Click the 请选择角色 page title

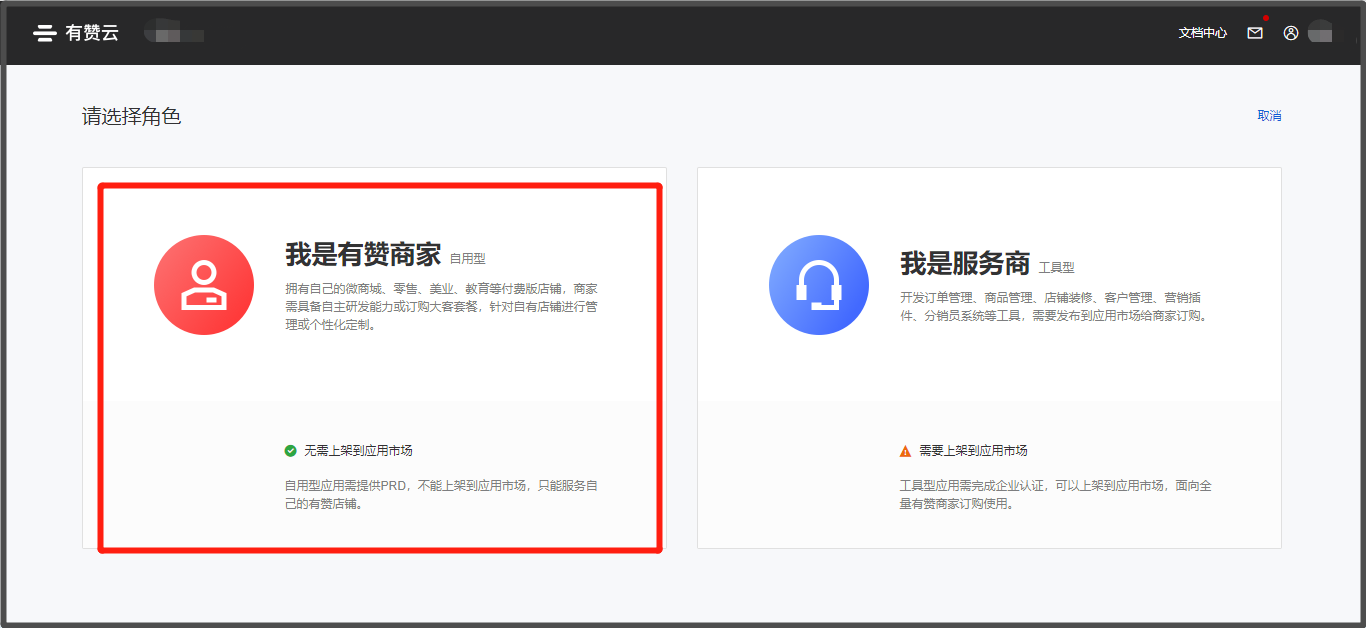pos(131,116)
